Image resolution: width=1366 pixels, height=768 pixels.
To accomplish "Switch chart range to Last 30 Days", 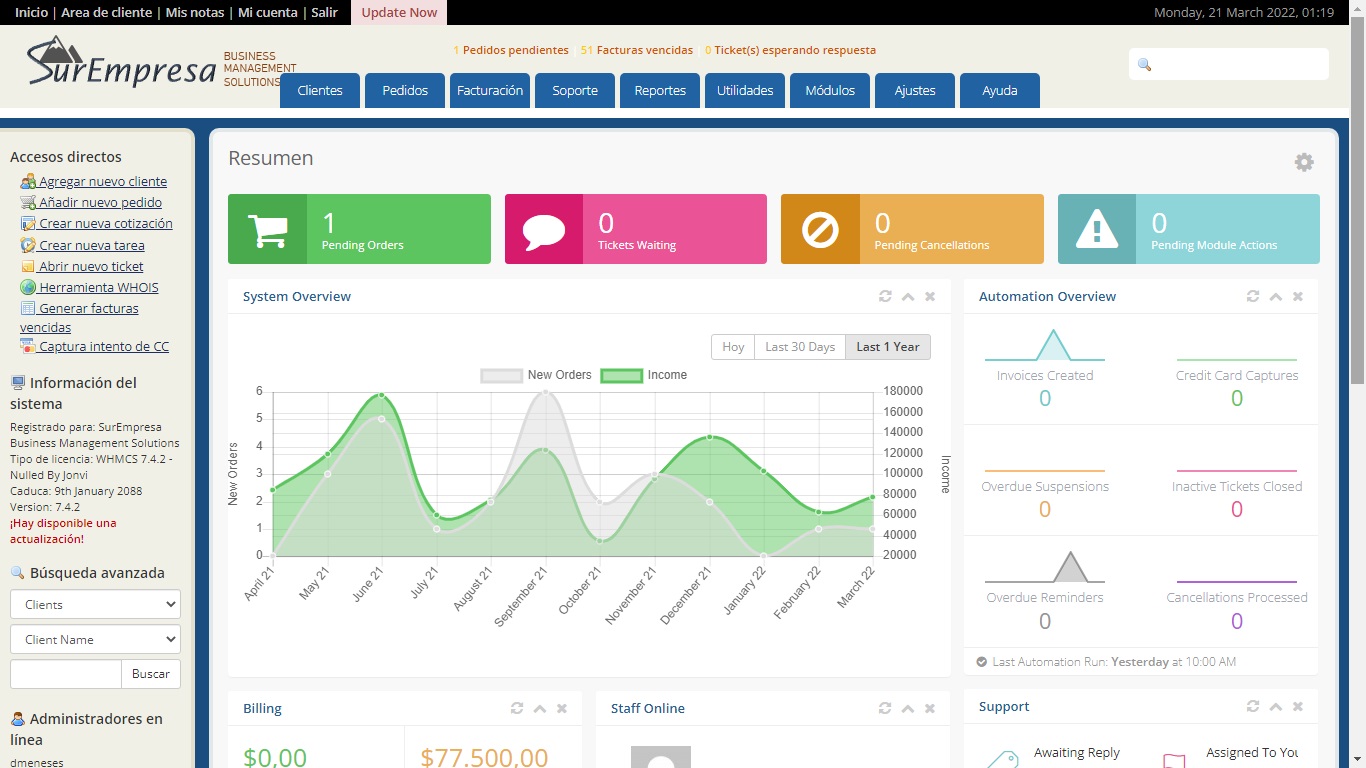I will [799, 347].
